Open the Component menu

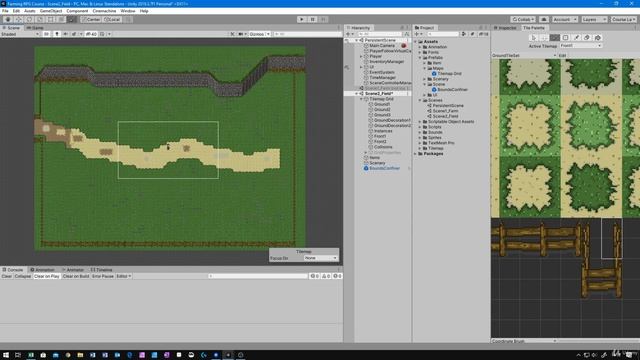pyautogui.click(x=77, y=11)
